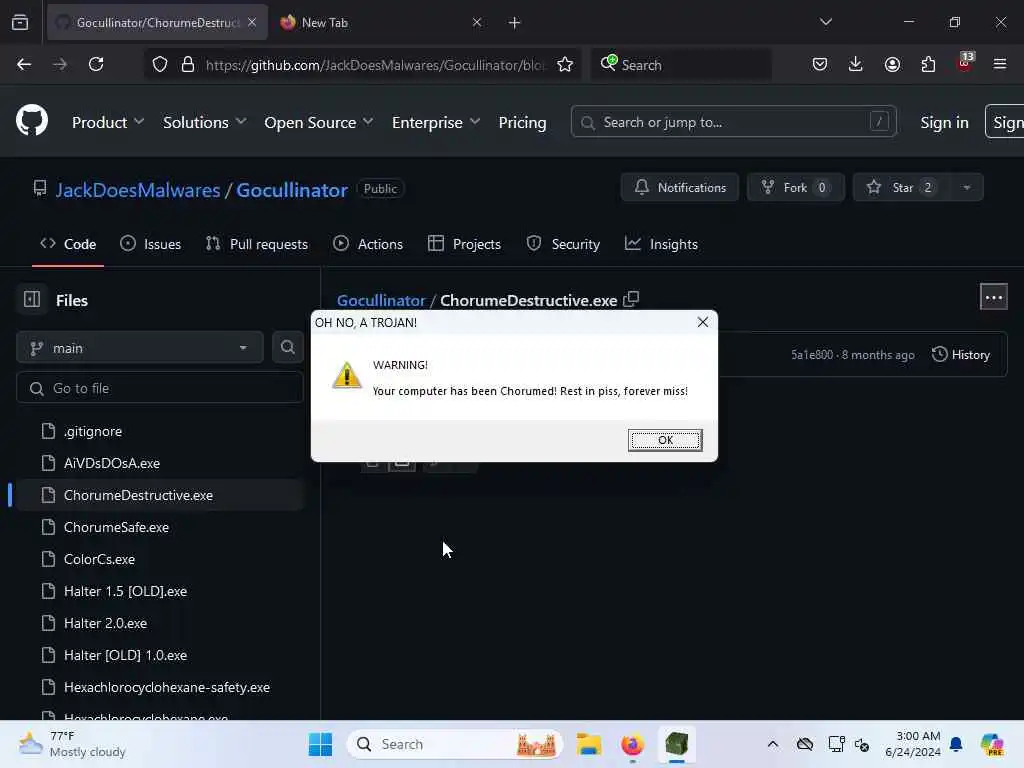Open the Code tab
This screenshot has height=768, width=1024.
pyautogui.click(x=68, y=244)
